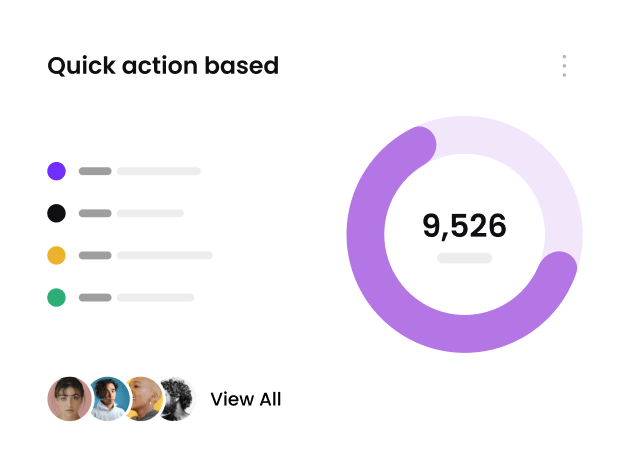631x474 pixels.
Task: Click the dark gray tag next to purple dot
Action: tap(95, 171)
